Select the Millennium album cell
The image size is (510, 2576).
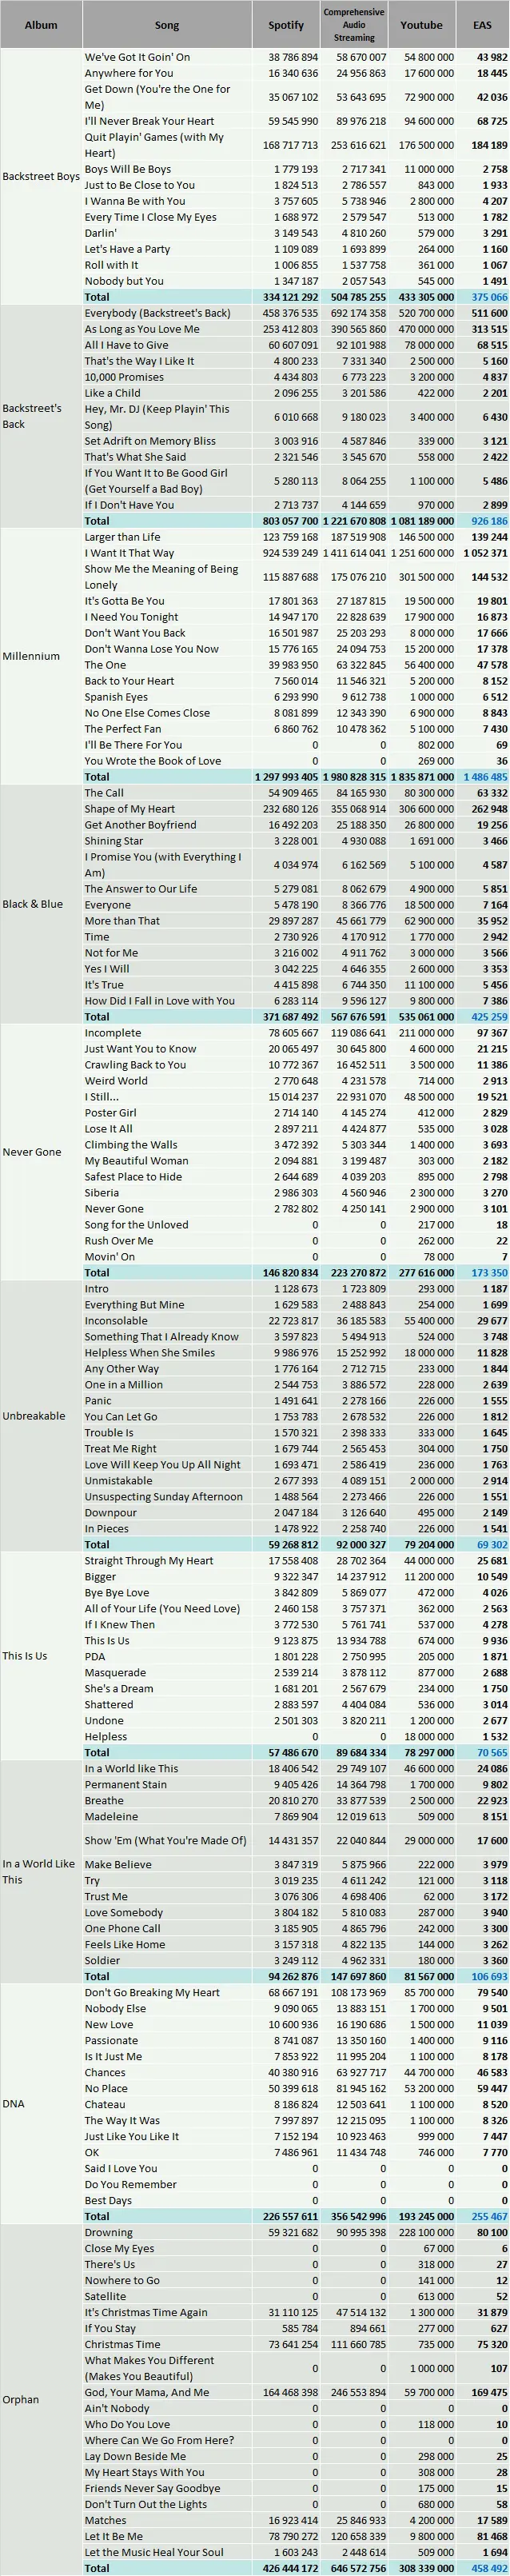(x=41, y=656)
